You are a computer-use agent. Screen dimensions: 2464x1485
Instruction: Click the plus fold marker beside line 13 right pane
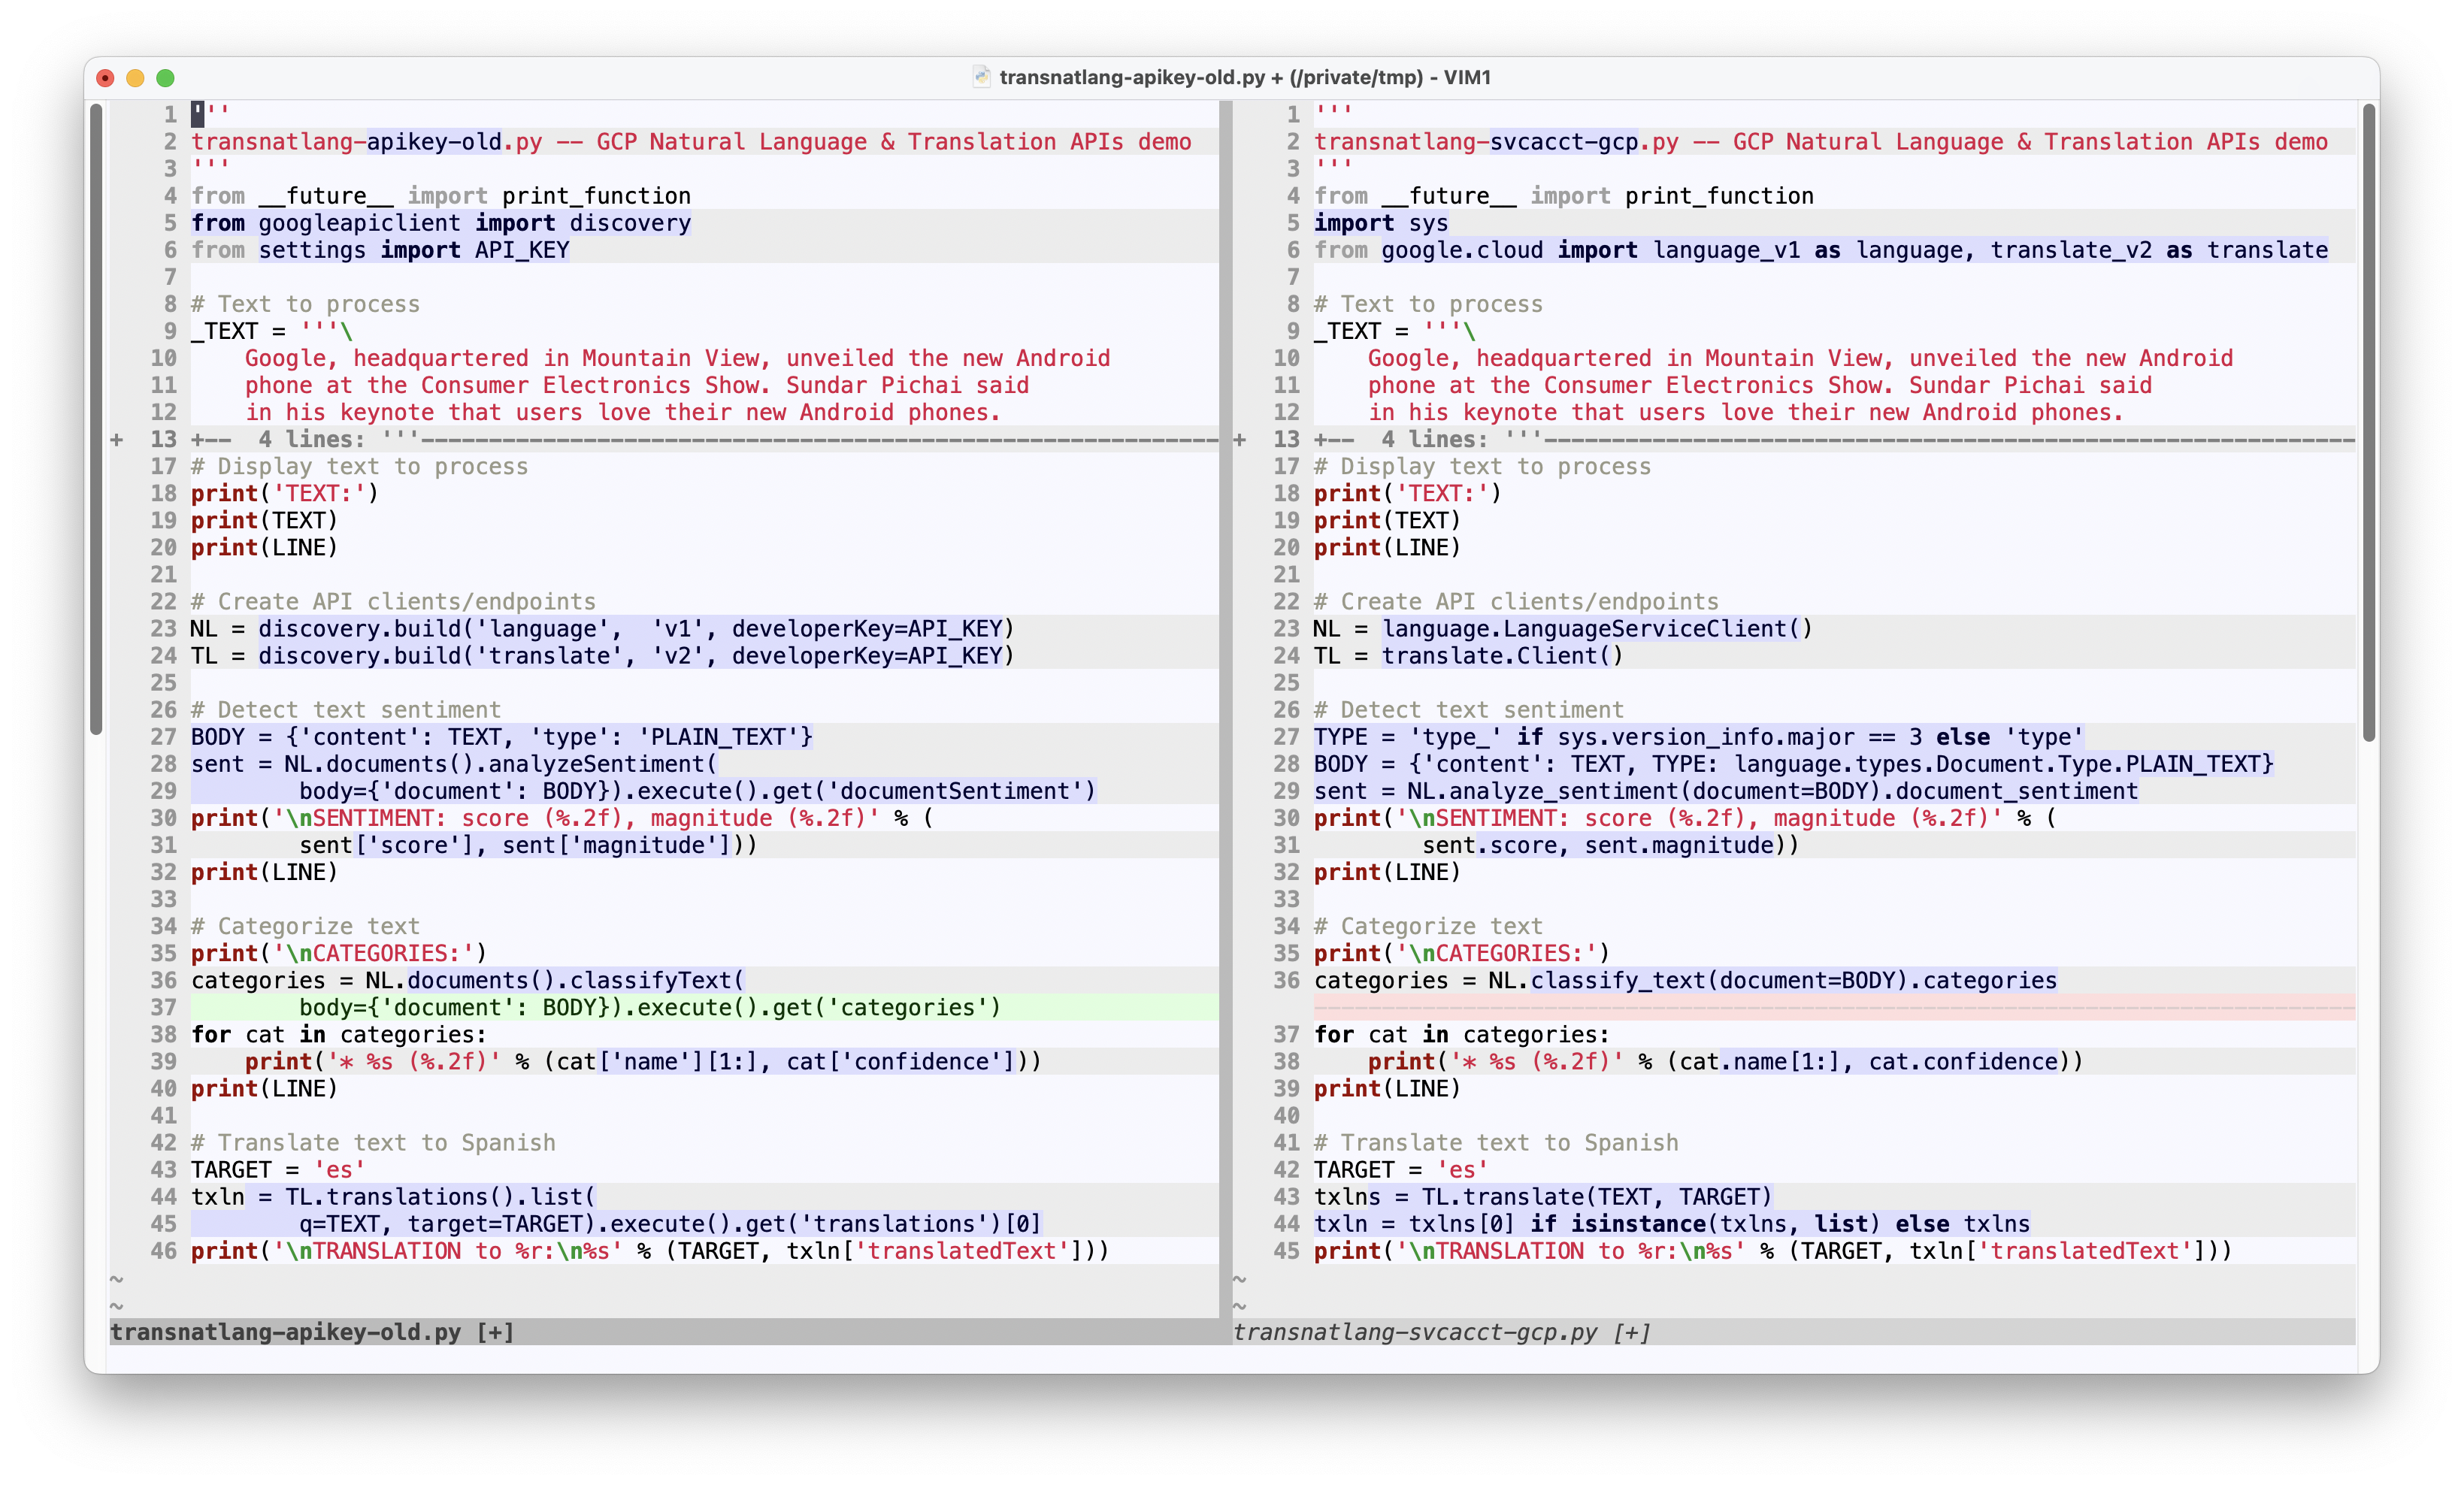pos(1240,439)
